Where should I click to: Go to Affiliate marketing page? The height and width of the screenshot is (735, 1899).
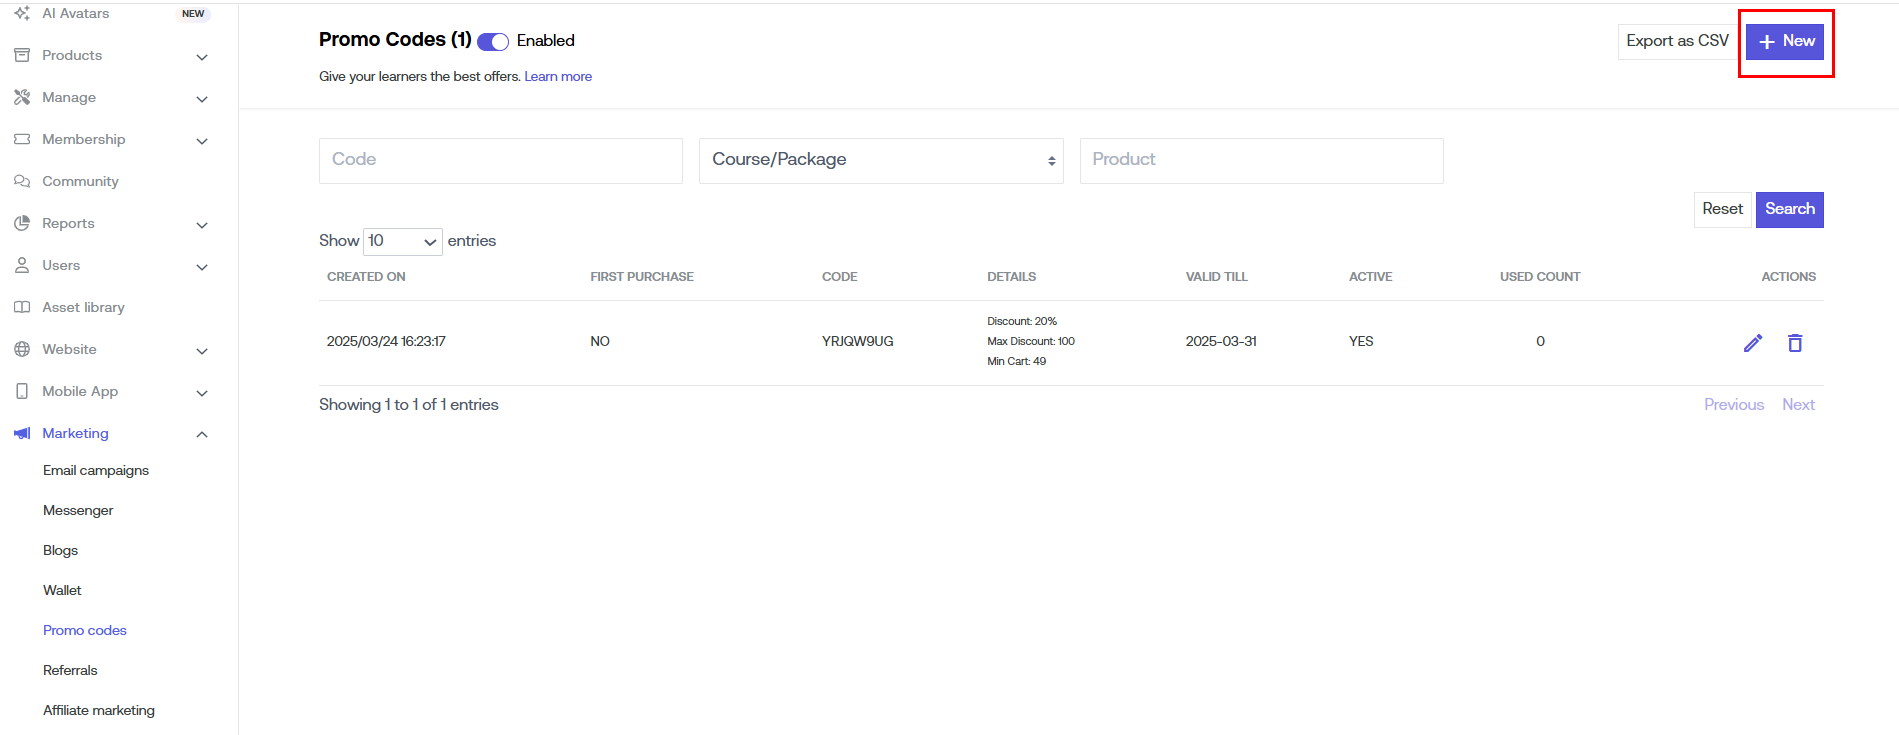point(99,710)
